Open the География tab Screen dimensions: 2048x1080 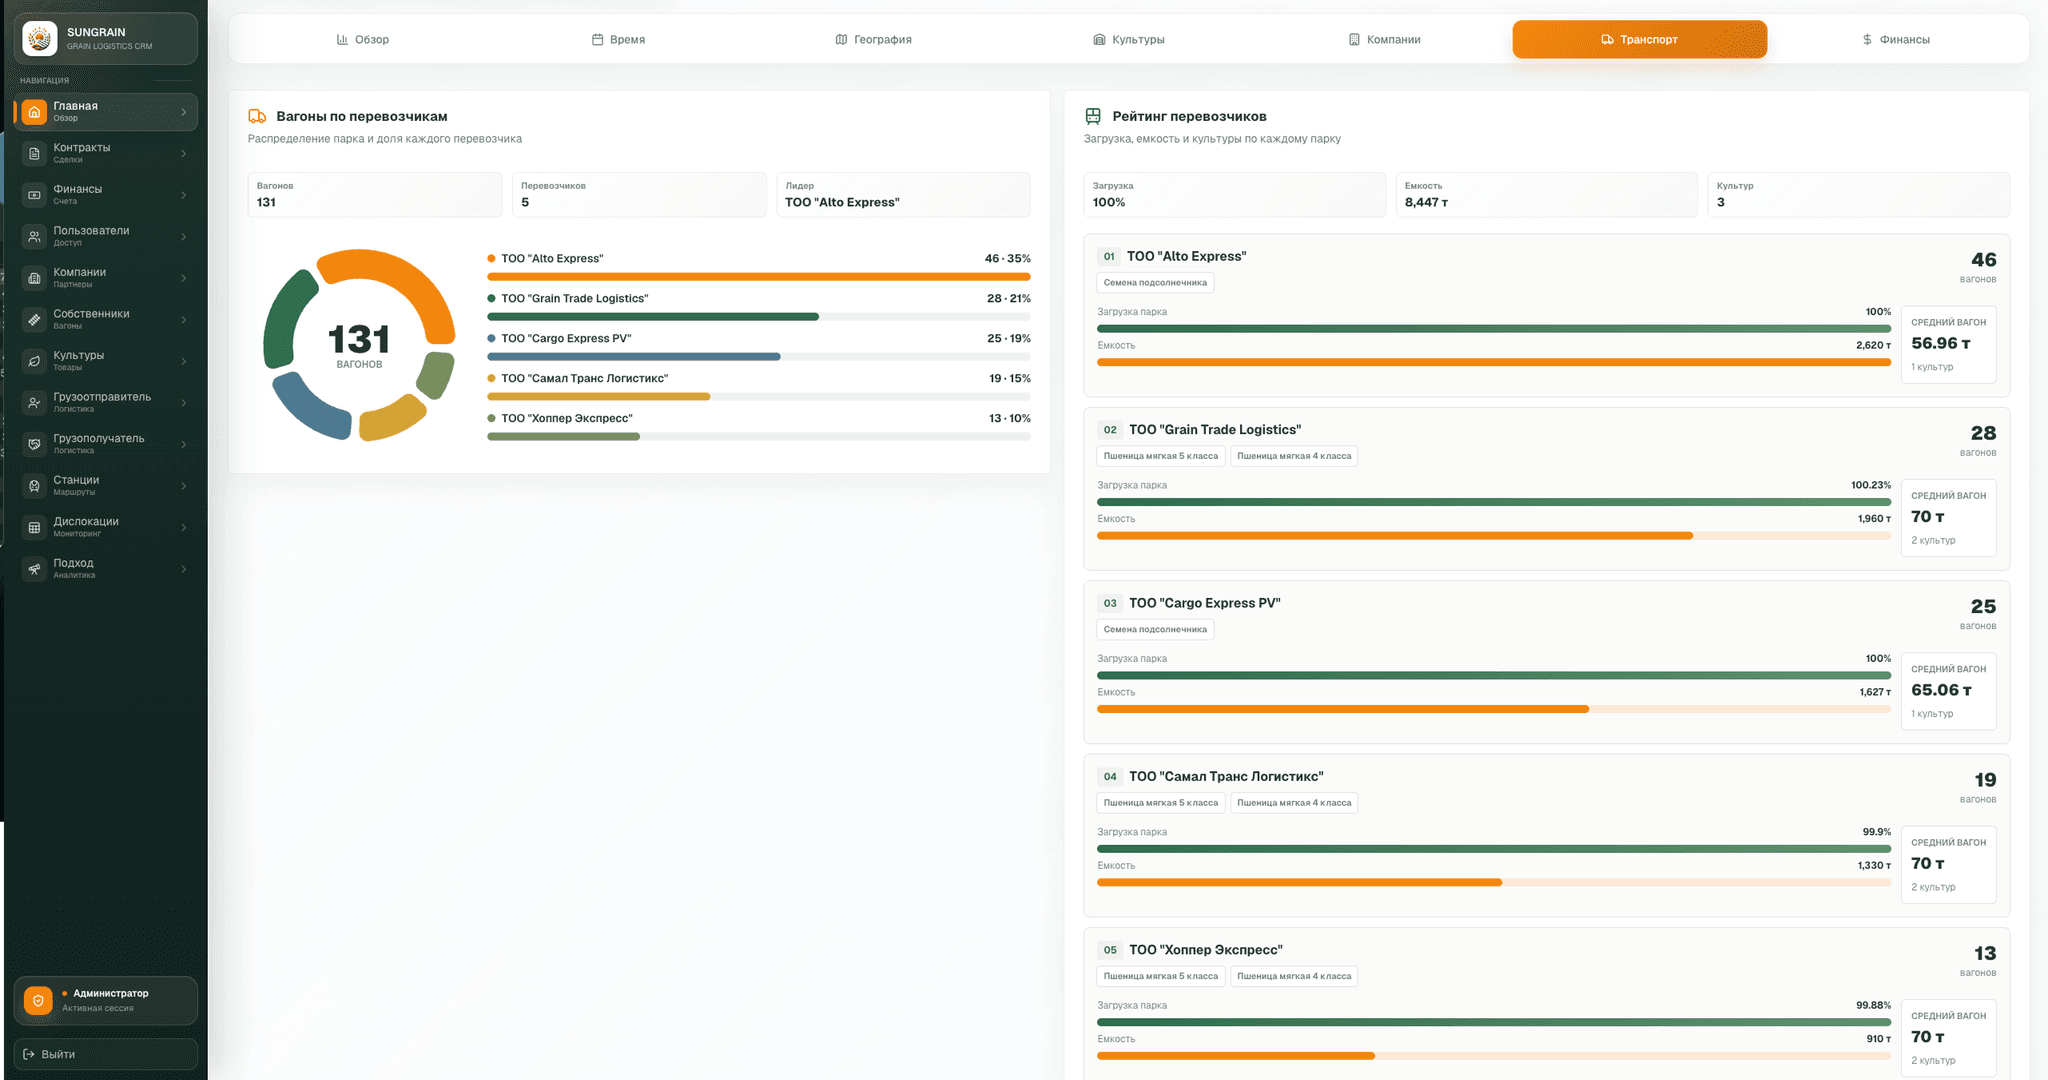point(873,40)
